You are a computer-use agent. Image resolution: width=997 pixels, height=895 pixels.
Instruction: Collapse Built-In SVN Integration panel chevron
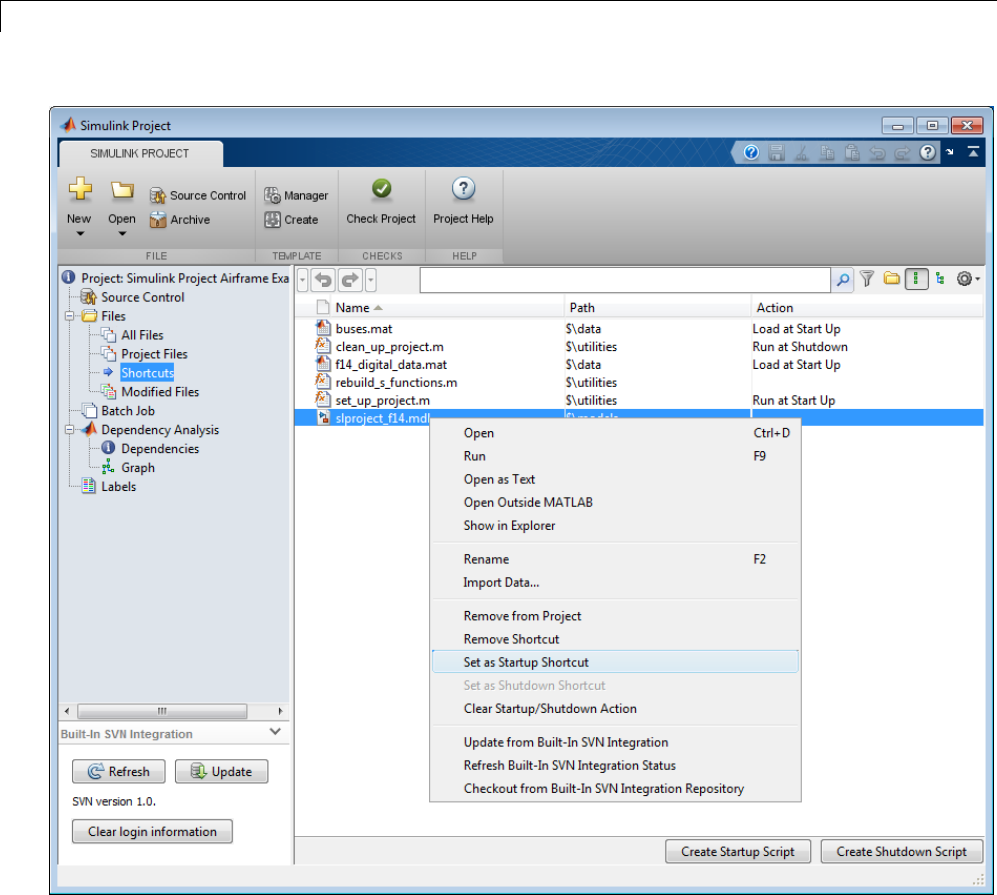click(275, 732)
